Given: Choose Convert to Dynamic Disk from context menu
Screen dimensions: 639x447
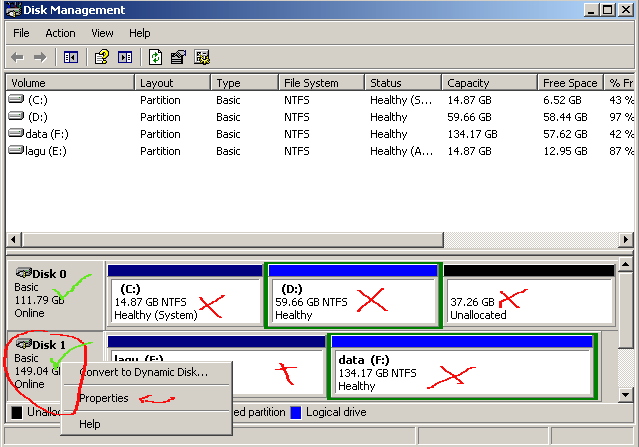Looking at the screenshot, I should point(146,372).
